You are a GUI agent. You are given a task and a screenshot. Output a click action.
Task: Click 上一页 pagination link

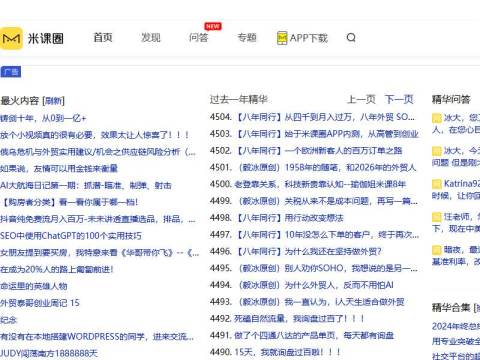(x=361, y=99)
